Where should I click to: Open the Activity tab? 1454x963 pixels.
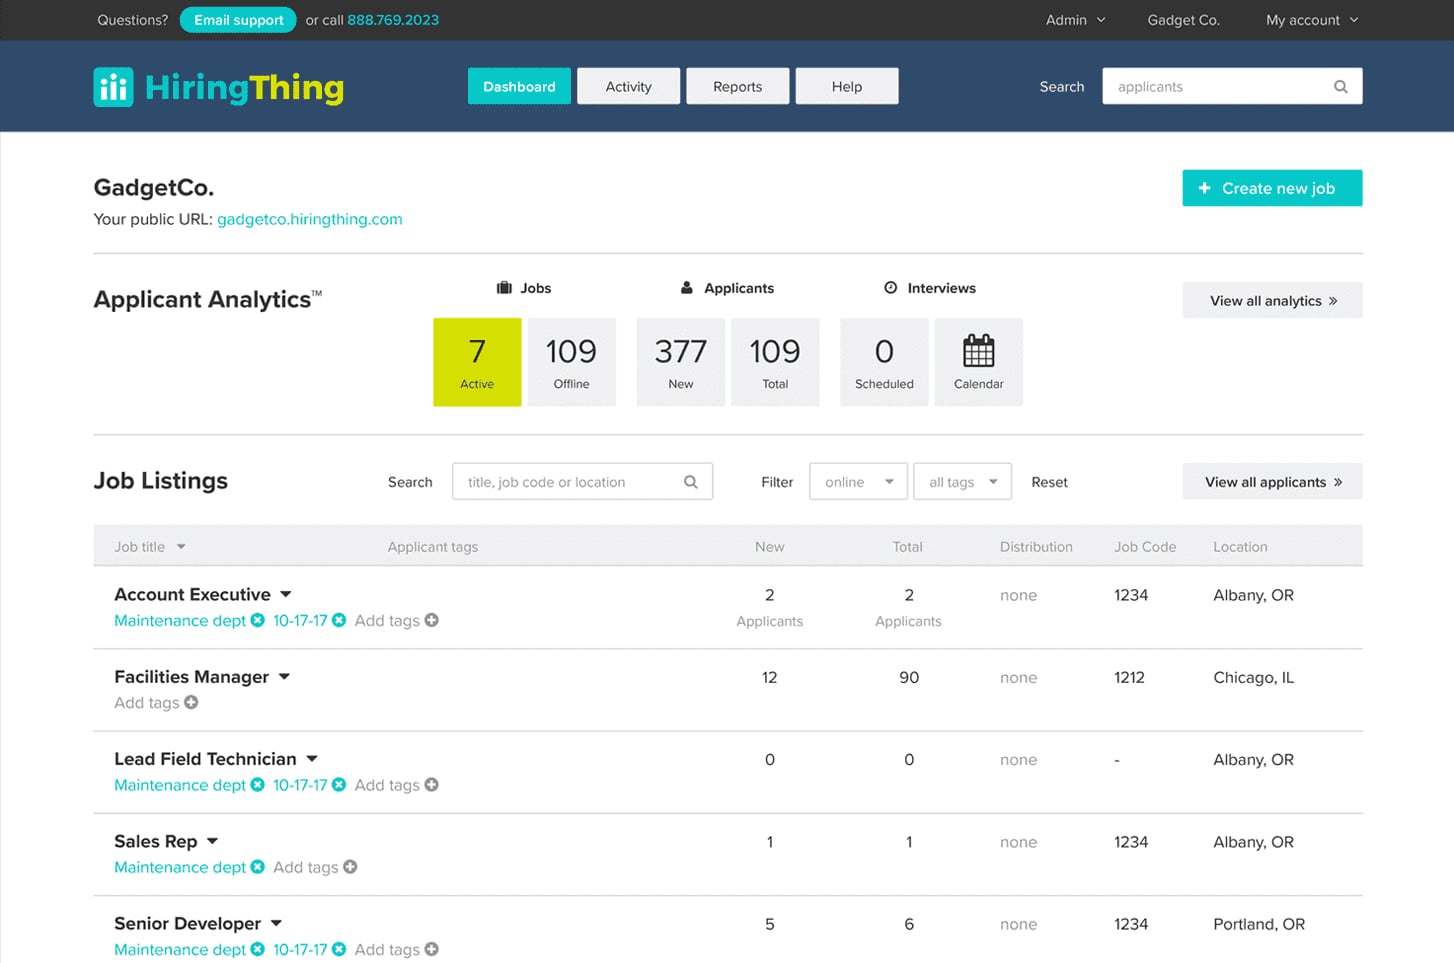[x=628, y=86]
